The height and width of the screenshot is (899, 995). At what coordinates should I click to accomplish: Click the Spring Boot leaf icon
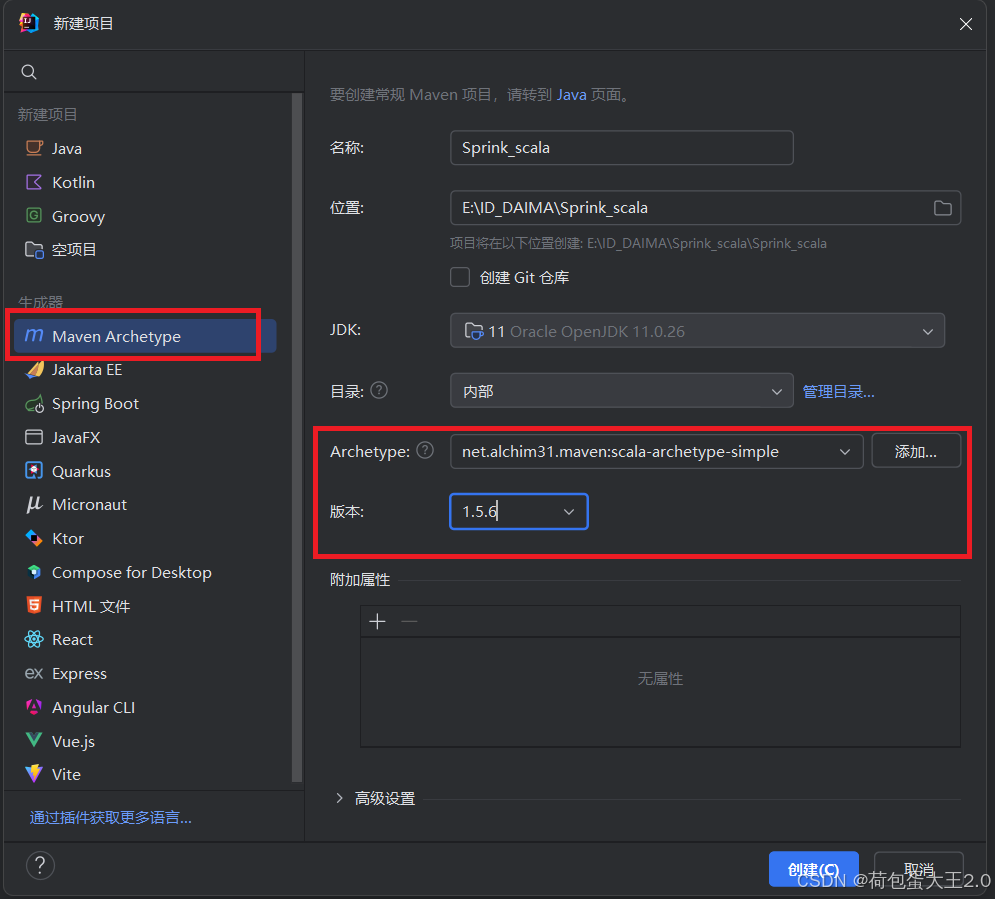(x=34, y=404)
